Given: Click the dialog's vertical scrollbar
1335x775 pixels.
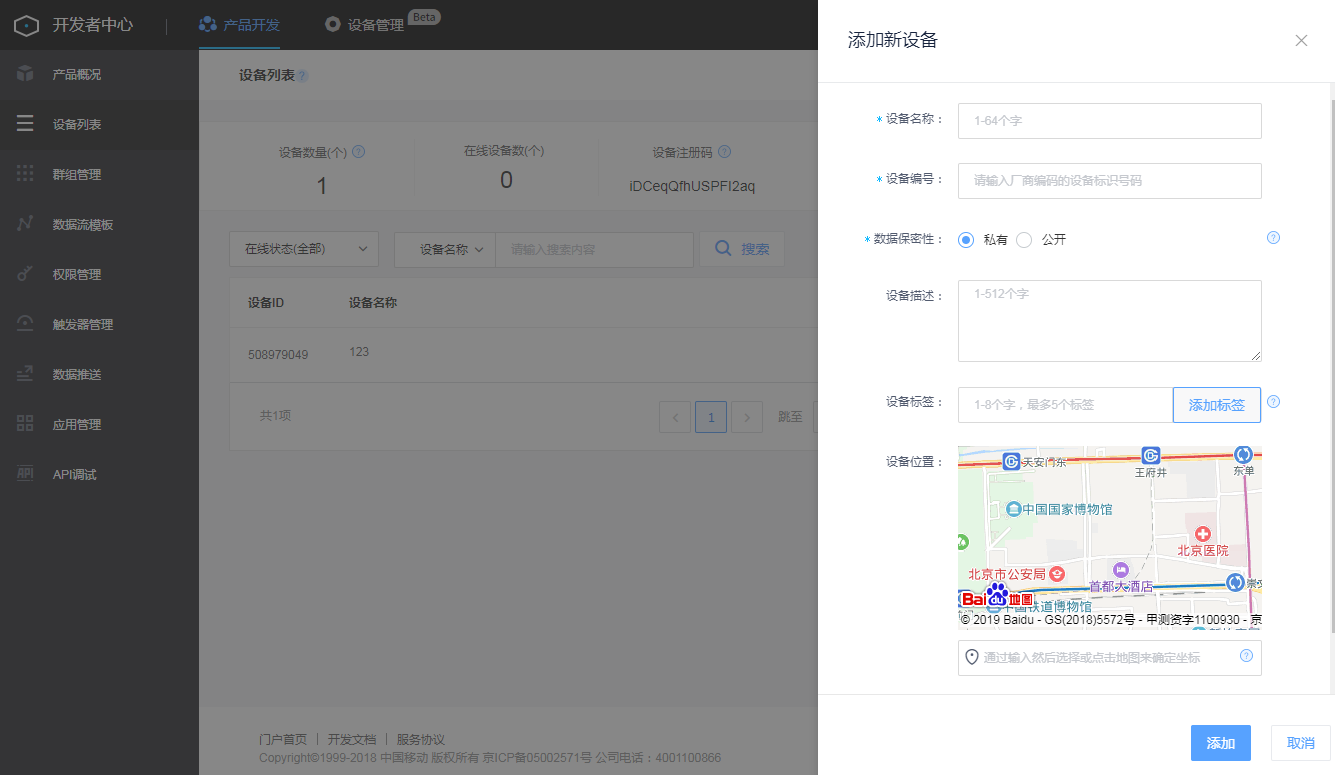Looking at the screenshot, I should (1332, 366).
